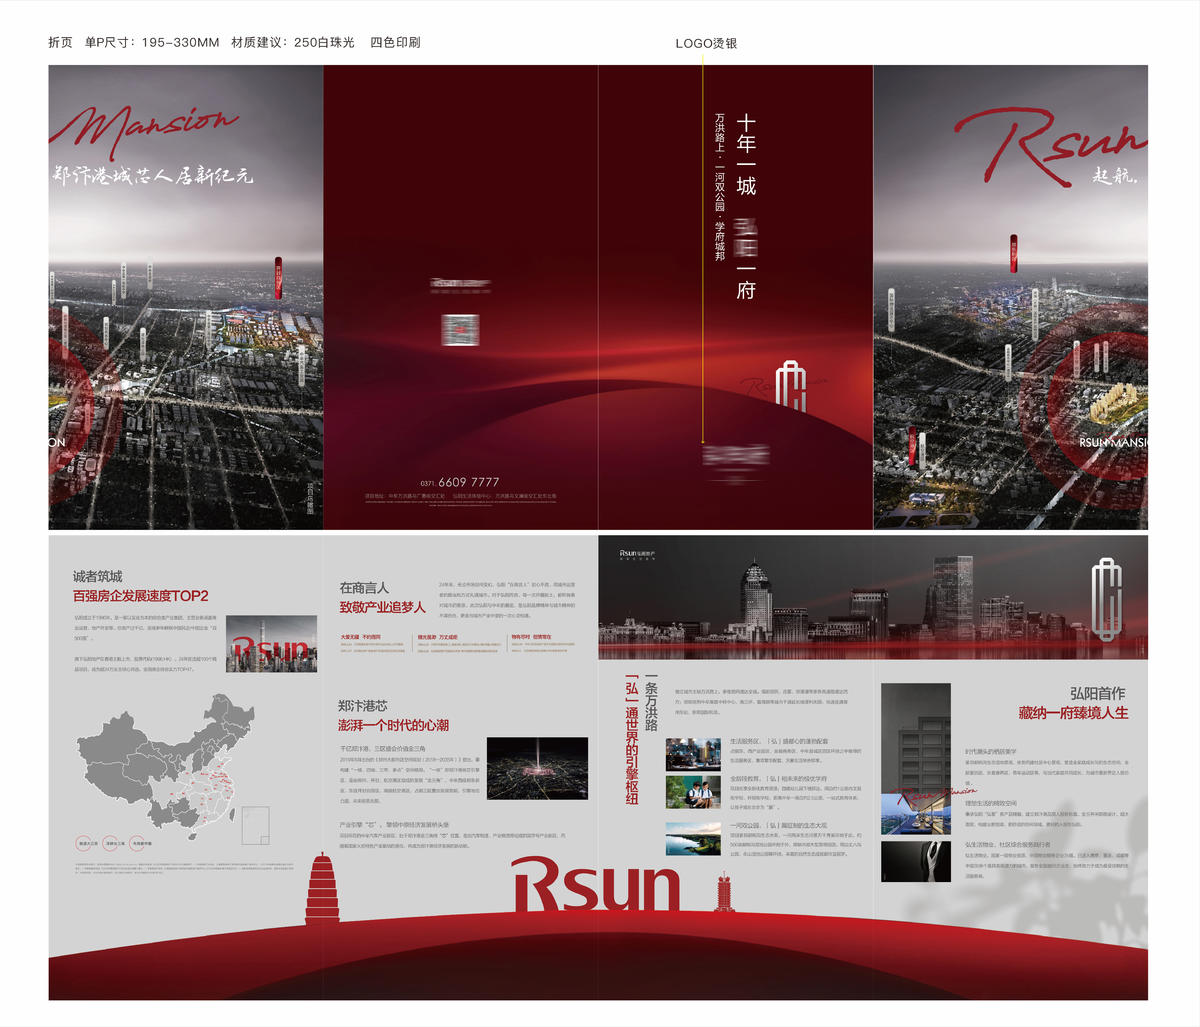Select the calligraphy line '郑汴港城芯人居新纪元'
This screenshot has width=1200, height=1027.
(153, 176)
